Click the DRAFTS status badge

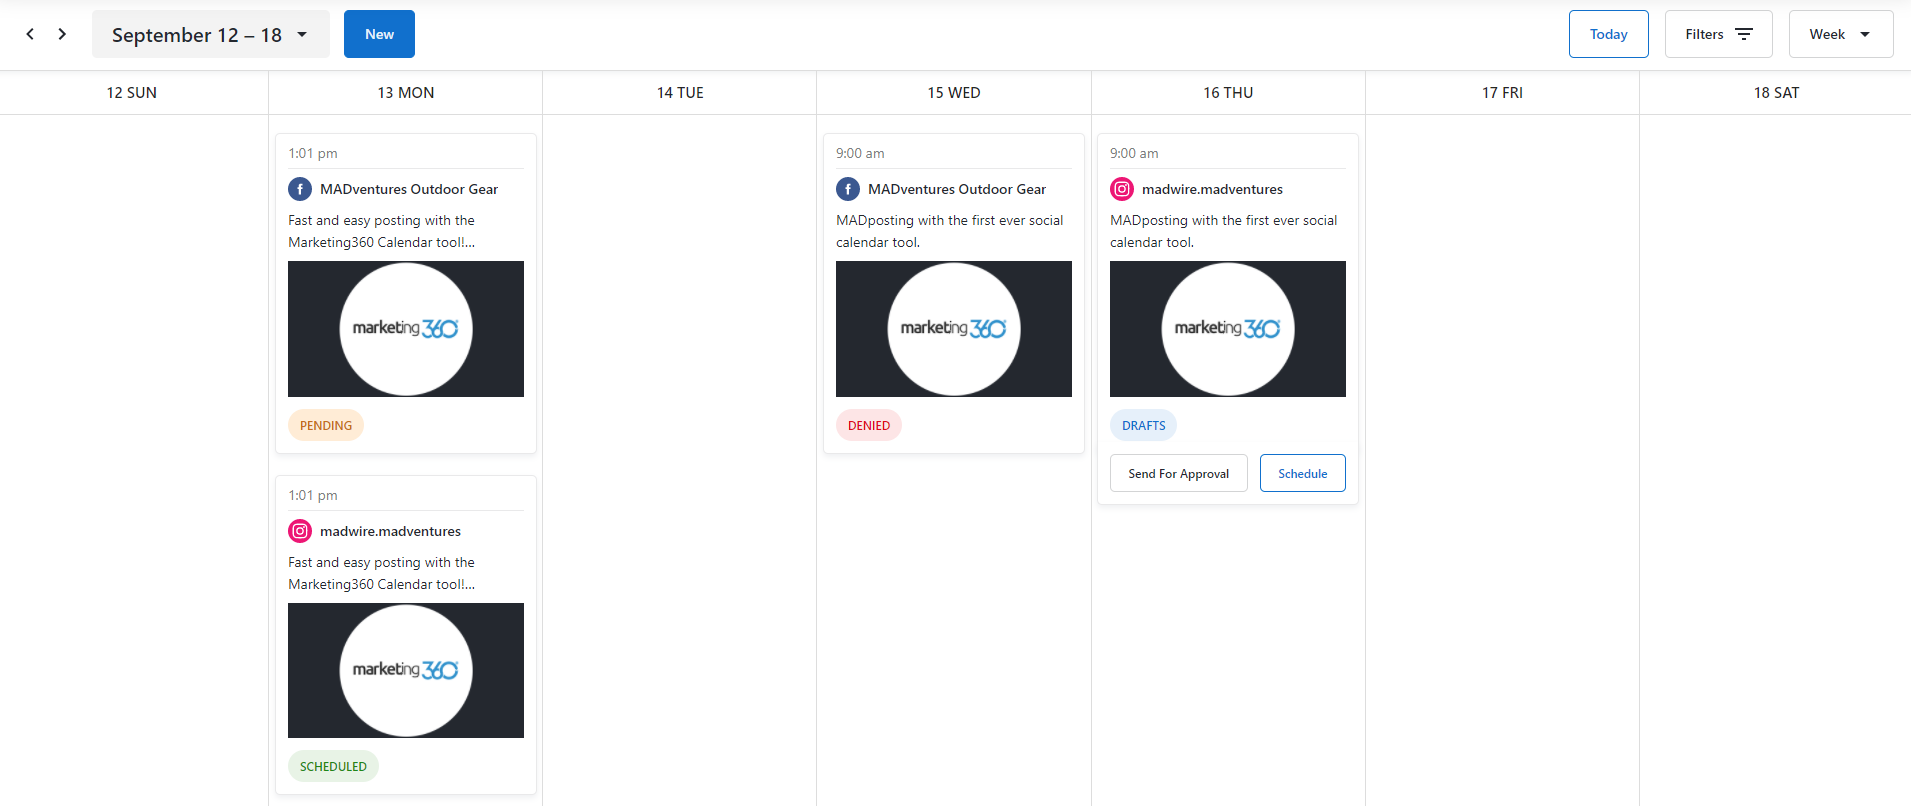[x=1143, y=425]
